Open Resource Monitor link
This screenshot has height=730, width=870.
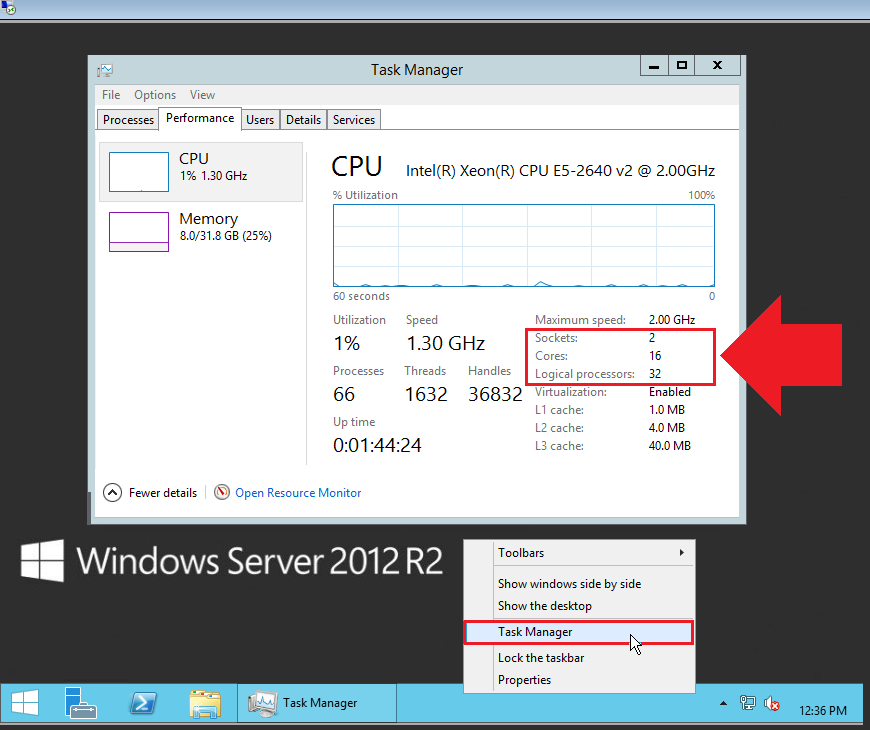coord(298,493)
